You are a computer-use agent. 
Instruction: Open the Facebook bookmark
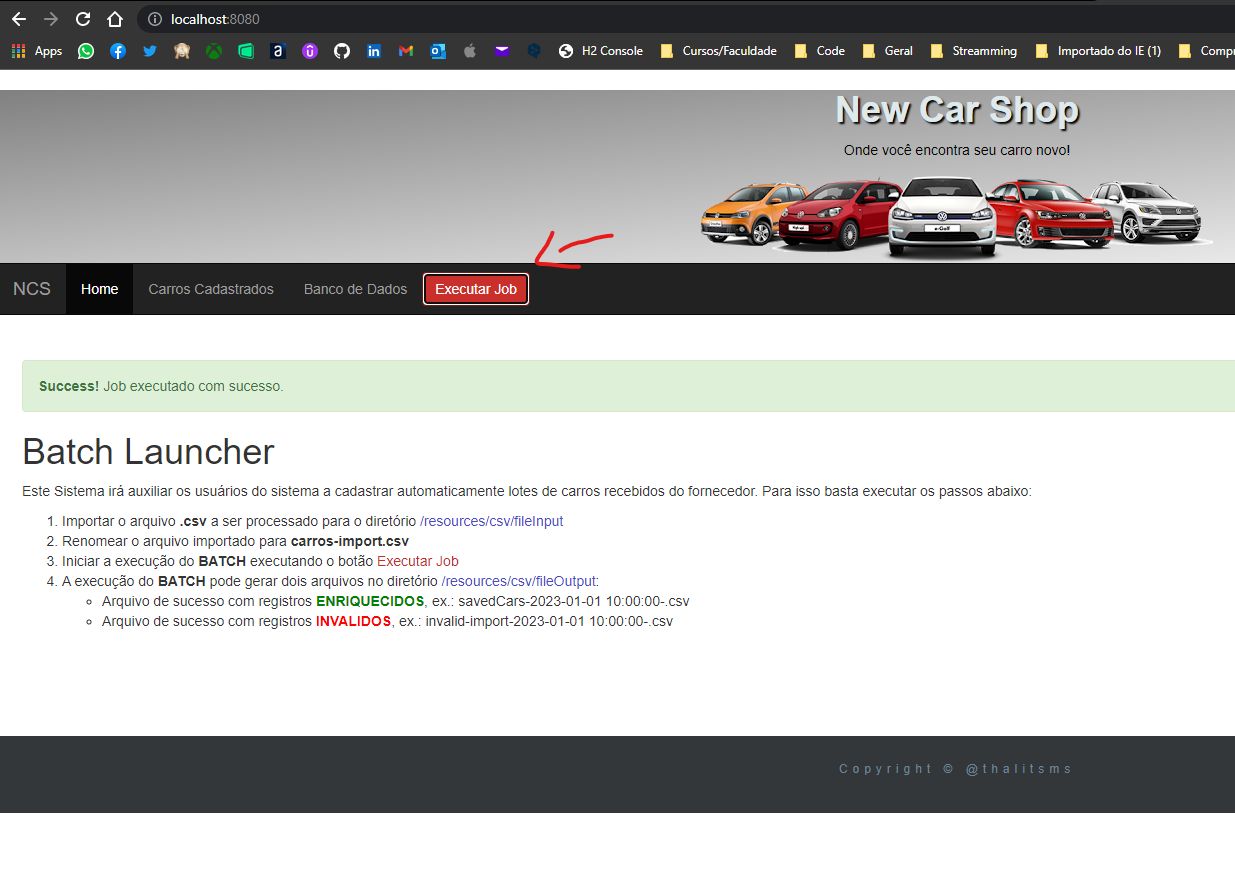[x=118, y=51]
